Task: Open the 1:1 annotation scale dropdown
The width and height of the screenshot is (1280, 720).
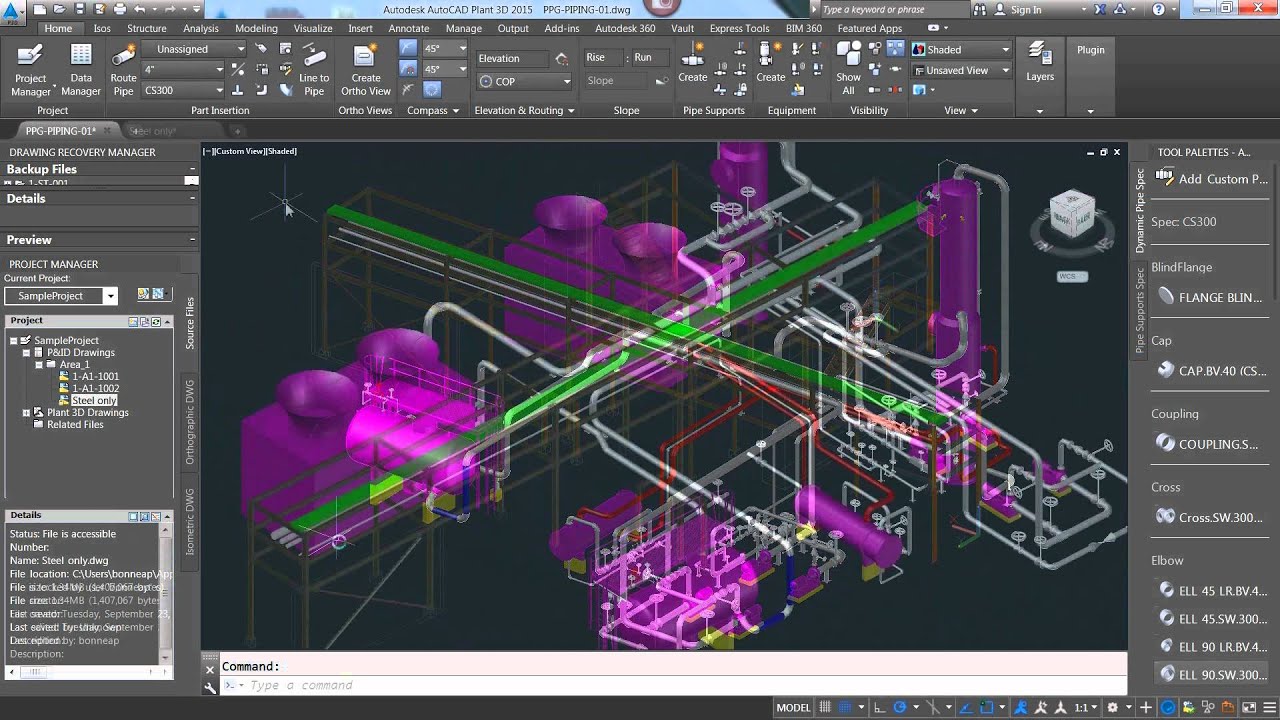Action: (x=1085, y=707)
